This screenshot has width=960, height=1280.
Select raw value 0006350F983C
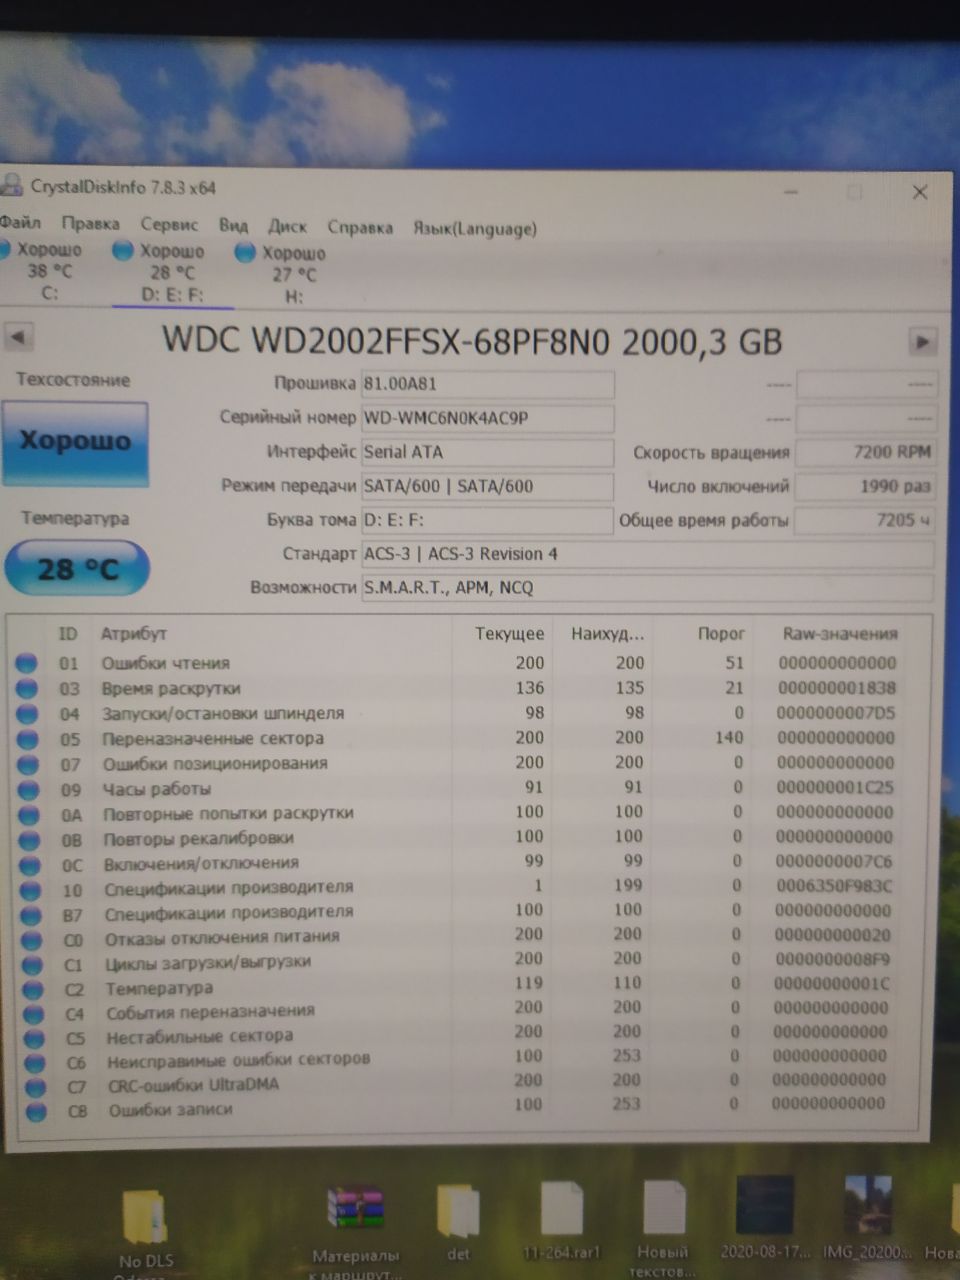point(833,885)
